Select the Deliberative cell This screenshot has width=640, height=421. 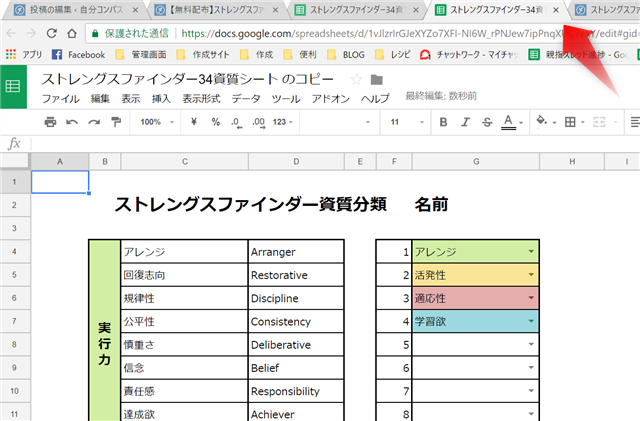point(296,345)
